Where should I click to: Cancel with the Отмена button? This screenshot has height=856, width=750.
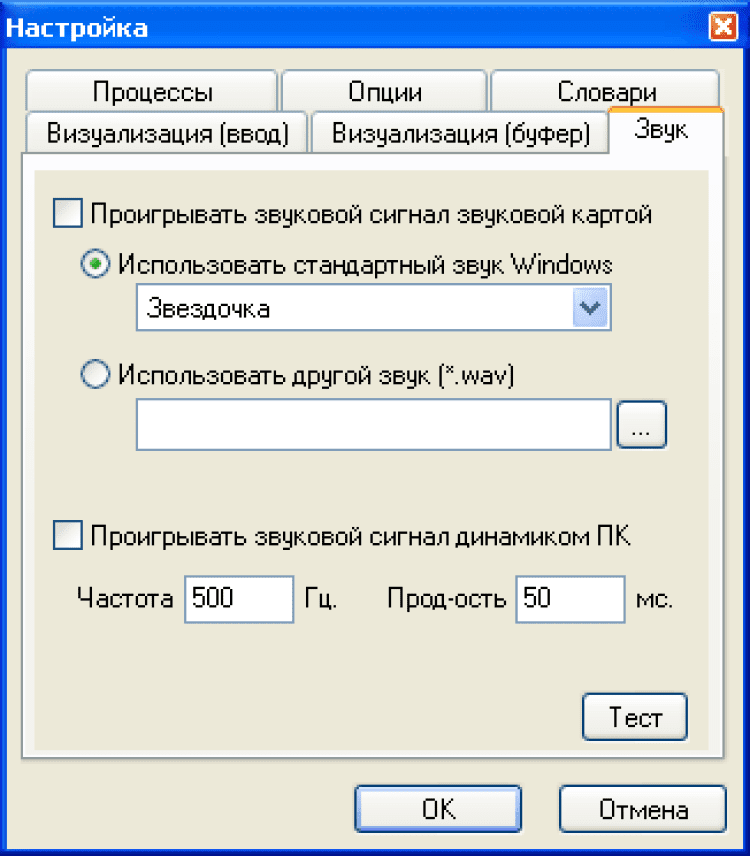coord(642,808)
